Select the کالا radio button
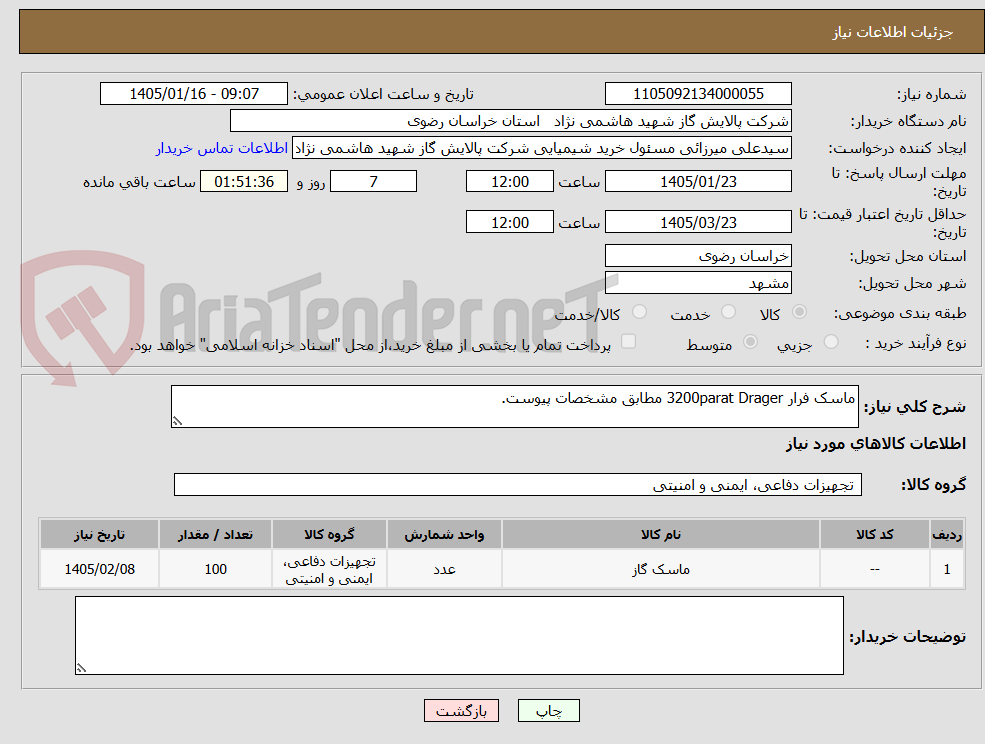 [x=799, y=312]
